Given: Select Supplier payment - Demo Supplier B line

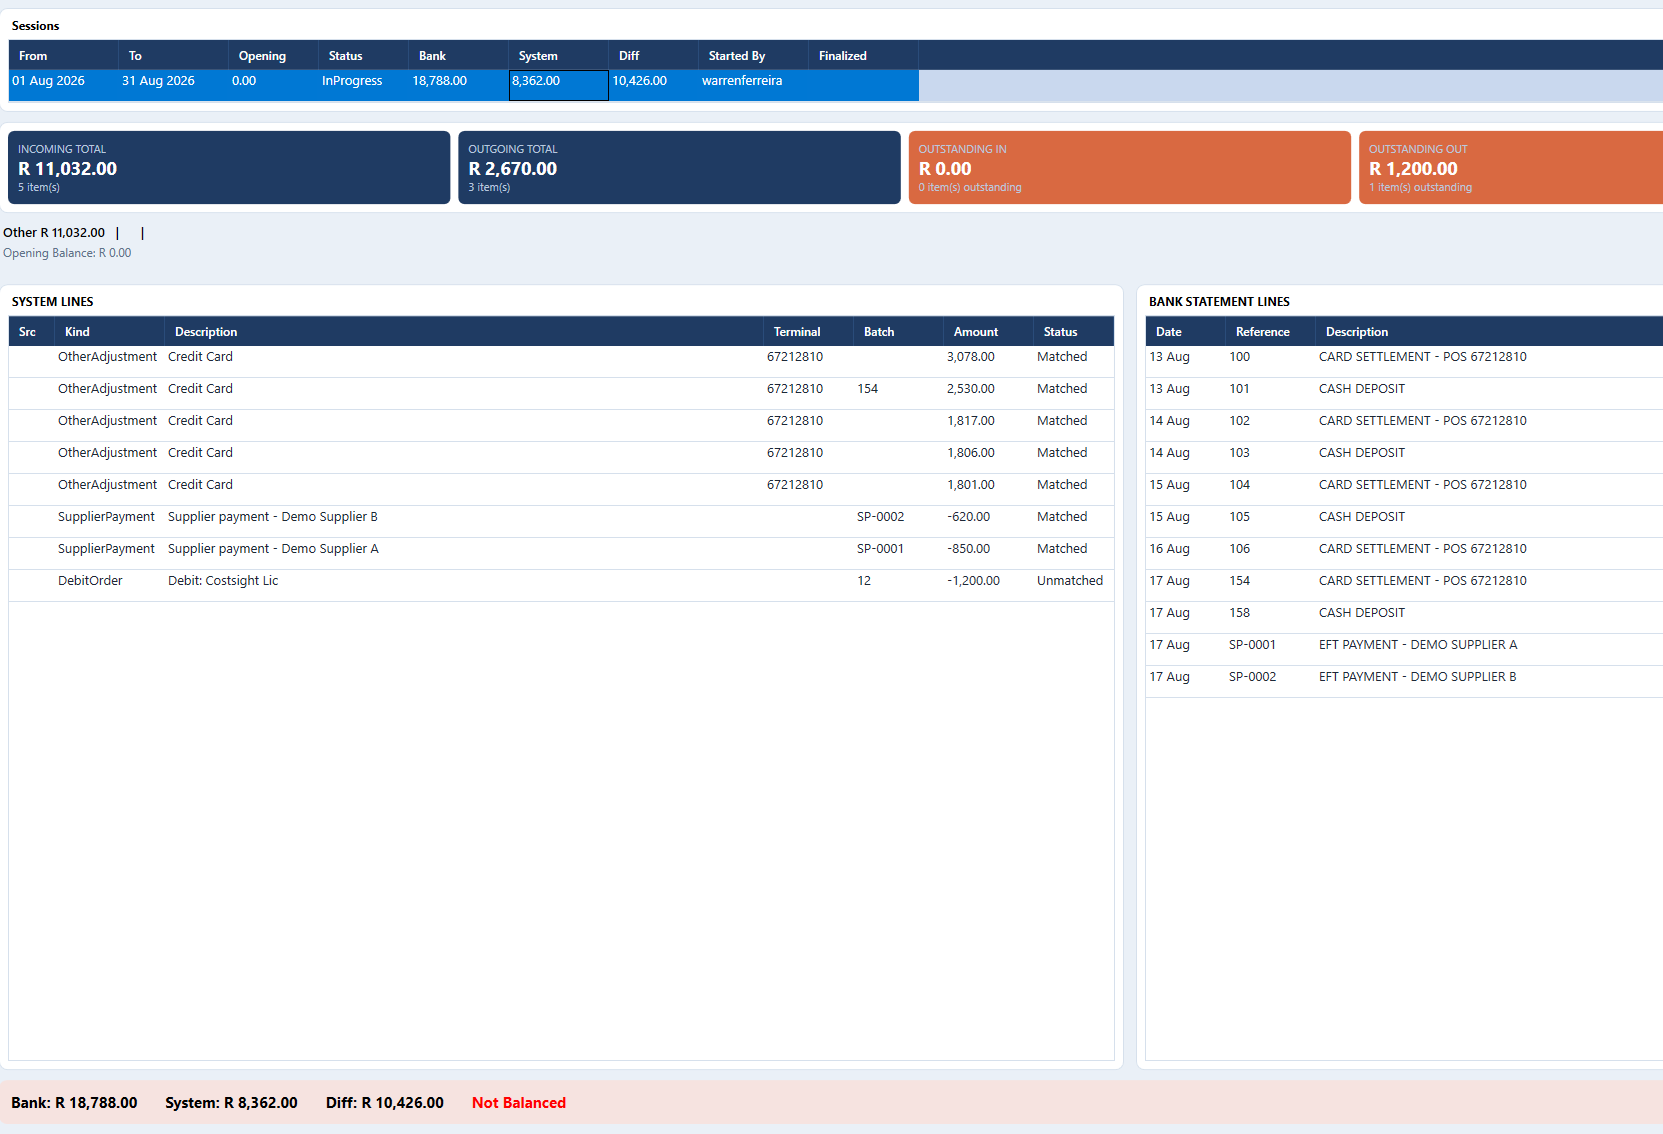Looking at the screenshot, I should pyautogui.click(x=561, y=522).
